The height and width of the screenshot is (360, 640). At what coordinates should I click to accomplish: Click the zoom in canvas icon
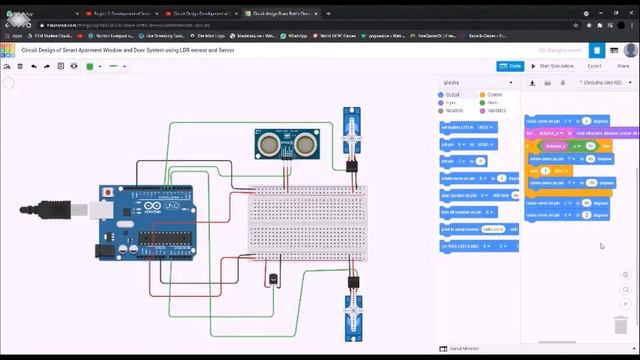tap(625, 275)
